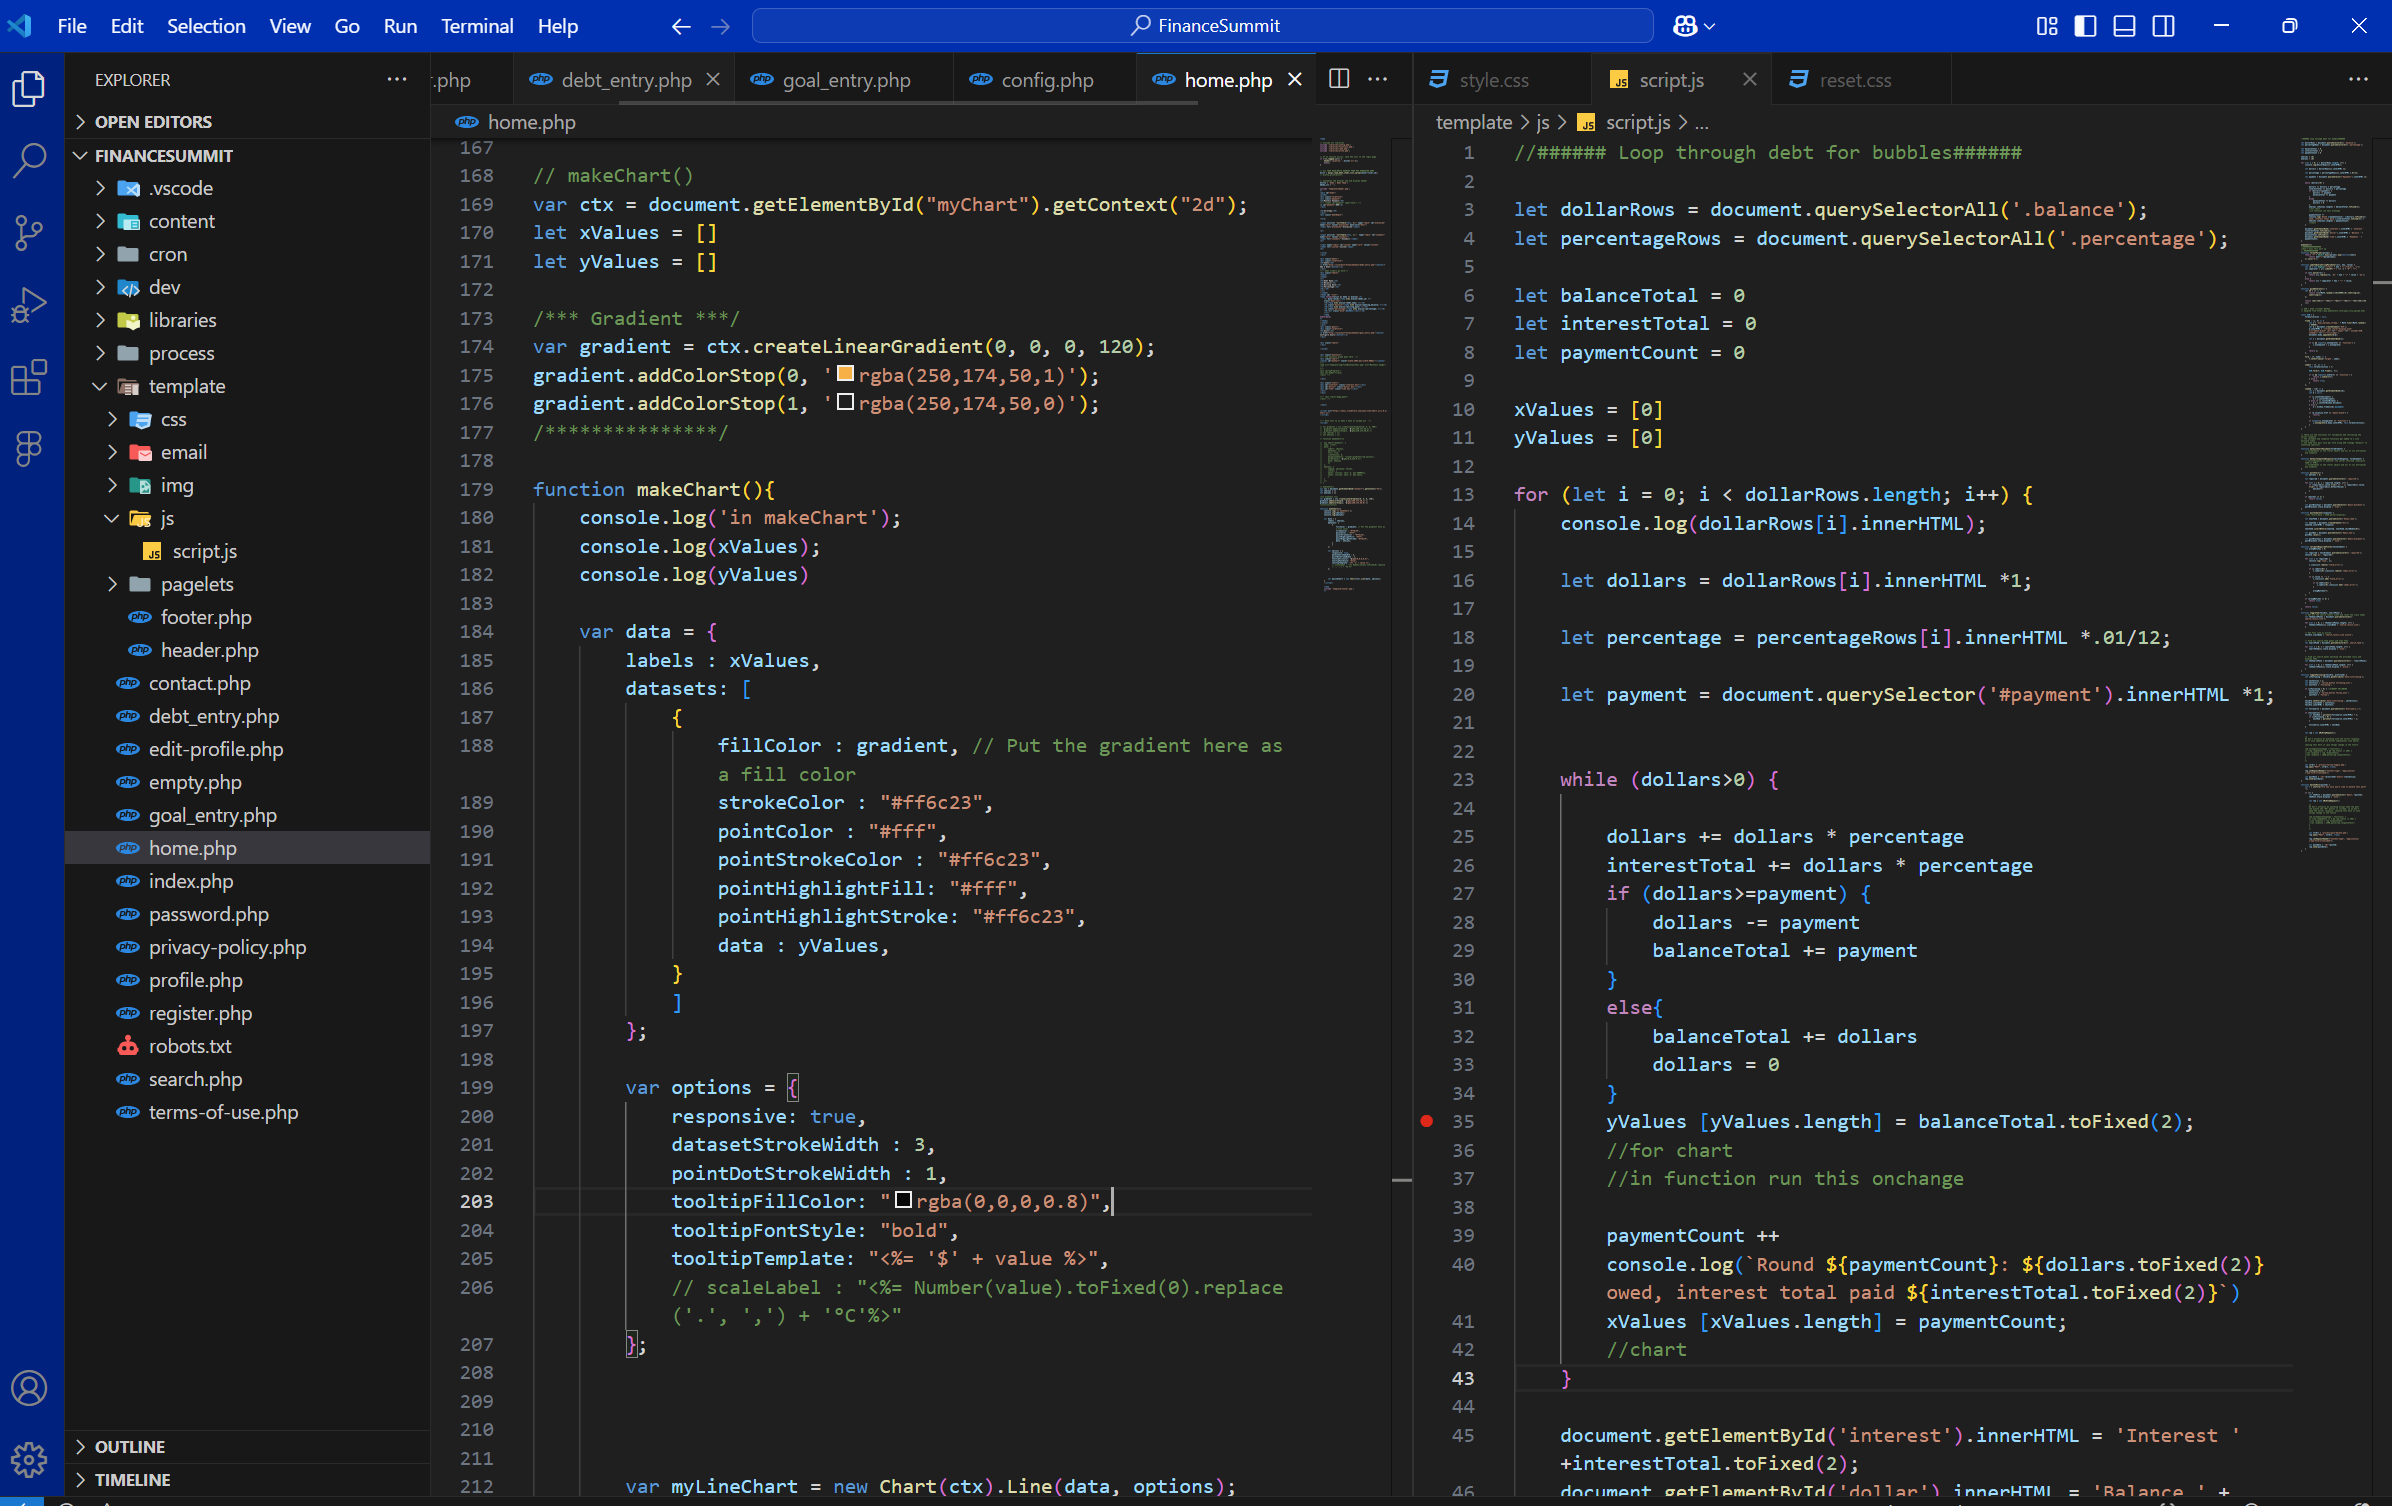Expand the libraries folder
Viewport: 2392px width, 1506px height.
181,320
